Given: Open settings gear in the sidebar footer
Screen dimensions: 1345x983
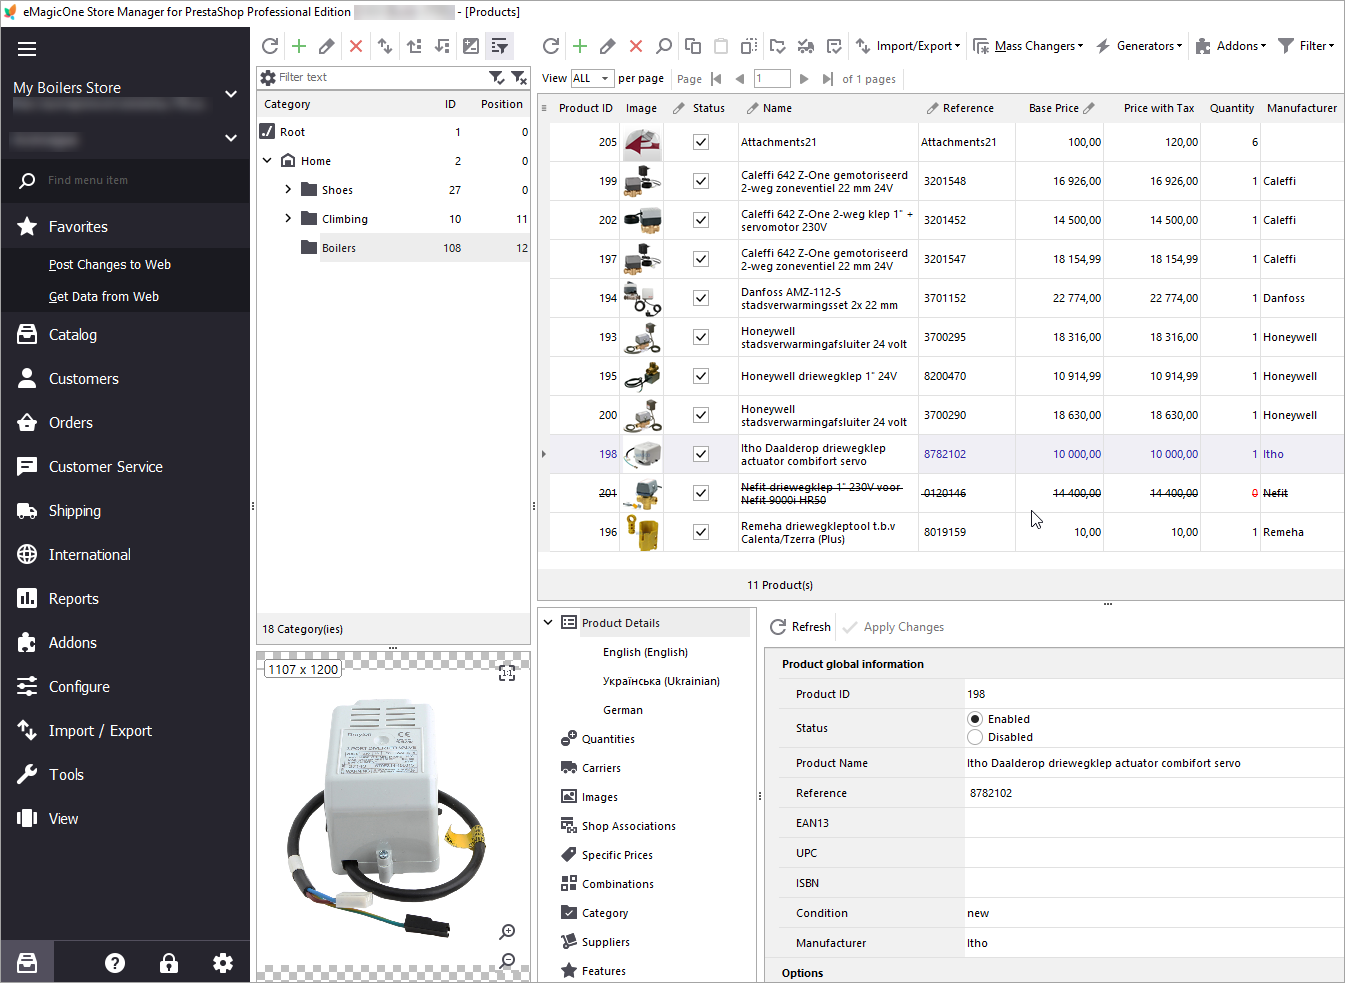Looking at the screenshot, I should [x=223, y=963].
